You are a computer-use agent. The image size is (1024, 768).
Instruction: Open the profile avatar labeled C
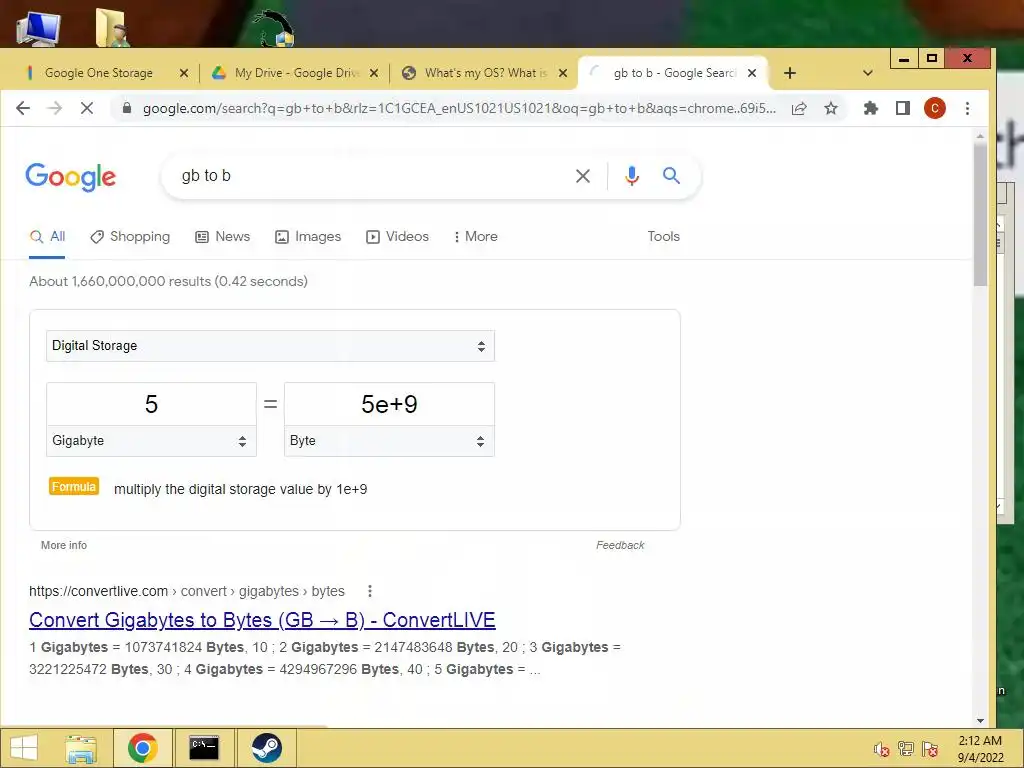(x=935, y=108)
